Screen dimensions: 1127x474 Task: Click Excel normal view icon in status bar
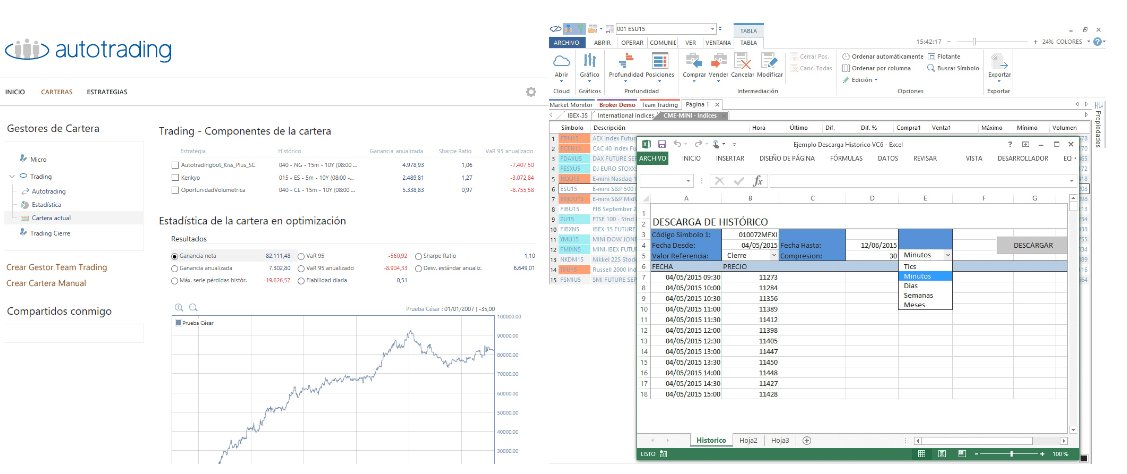click(921, 454)
